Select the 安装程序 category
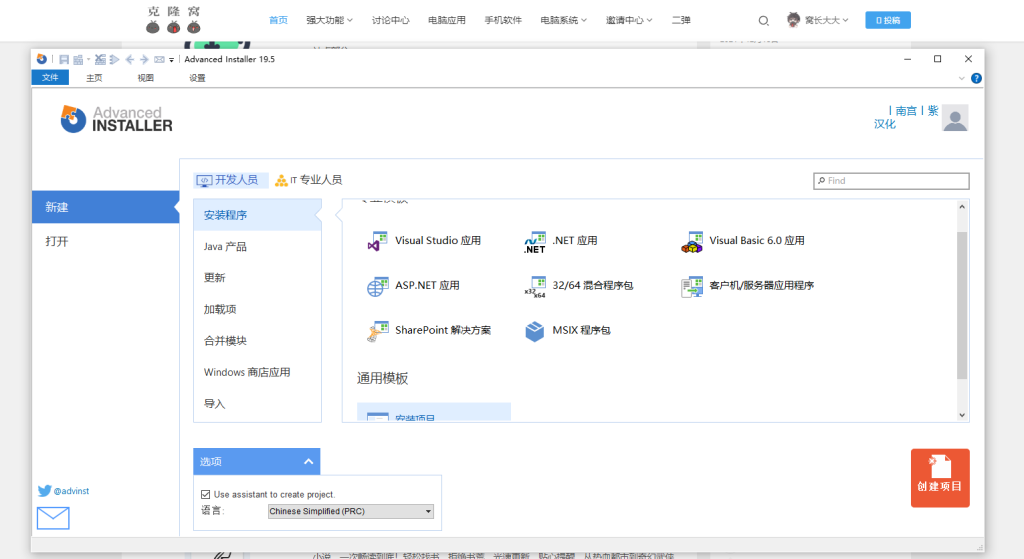Viewport: 1024px width, 559px height. pyautogui.click(x=257, y=216)
